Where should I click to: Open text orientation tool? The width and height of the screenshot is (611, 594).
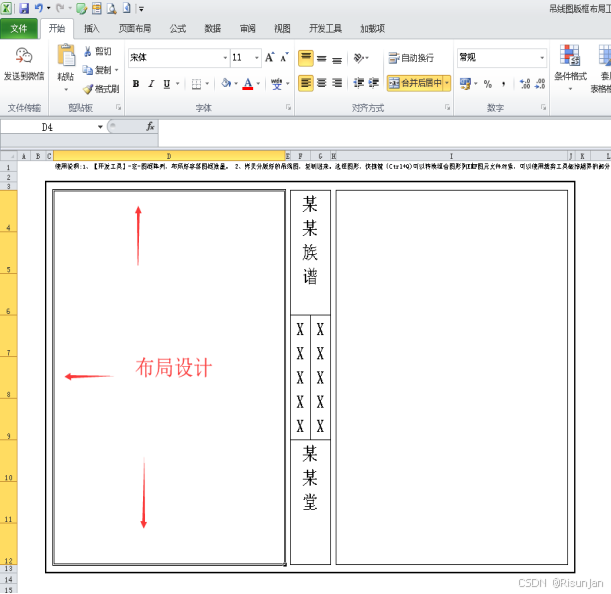tap(359, 58)
